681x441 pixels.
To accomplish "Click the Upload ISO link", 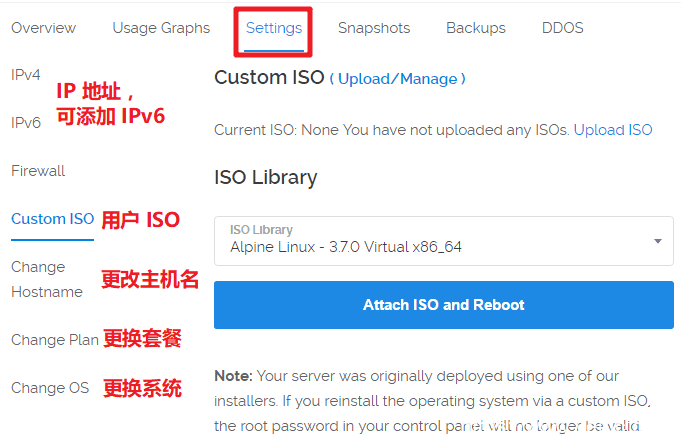I will pos(613,130).
